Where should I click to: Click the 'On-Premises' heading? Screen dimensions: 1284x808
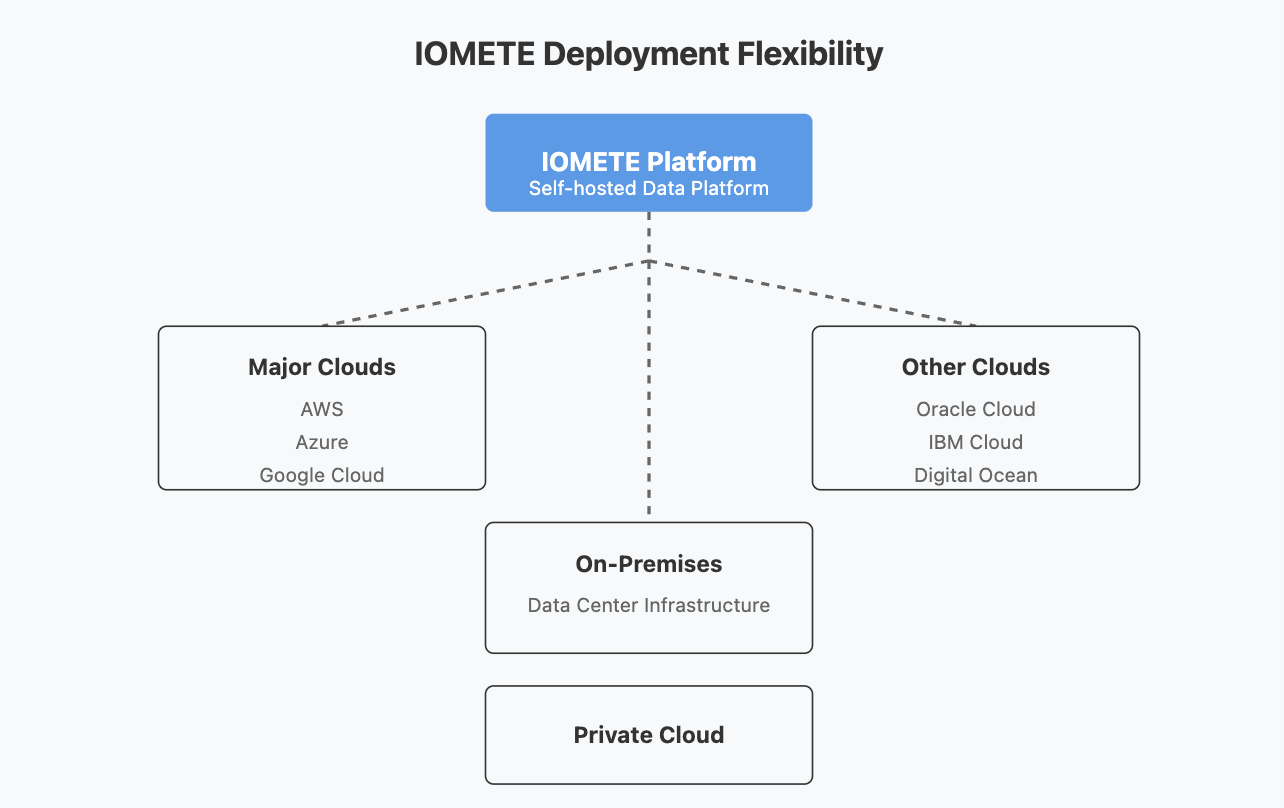[648, 564]
